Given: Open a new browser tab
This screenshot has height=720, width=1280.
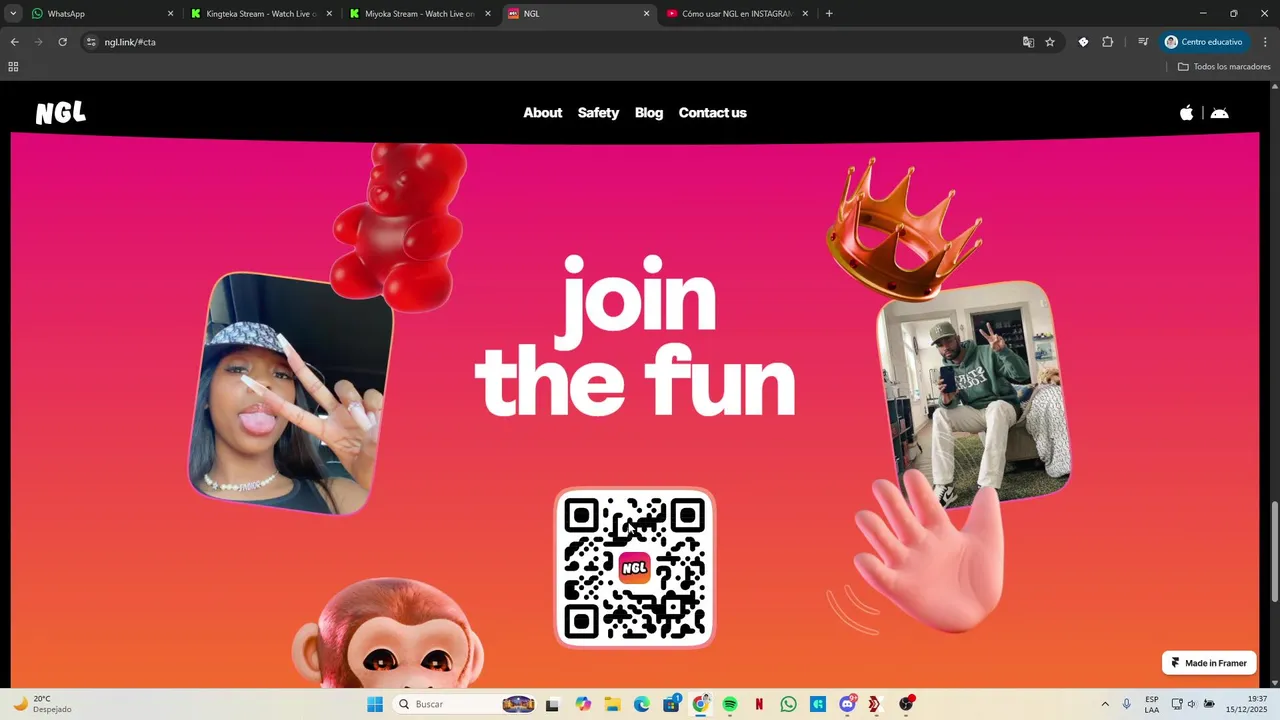Looking at the screenshot, I should pos(829,14).
